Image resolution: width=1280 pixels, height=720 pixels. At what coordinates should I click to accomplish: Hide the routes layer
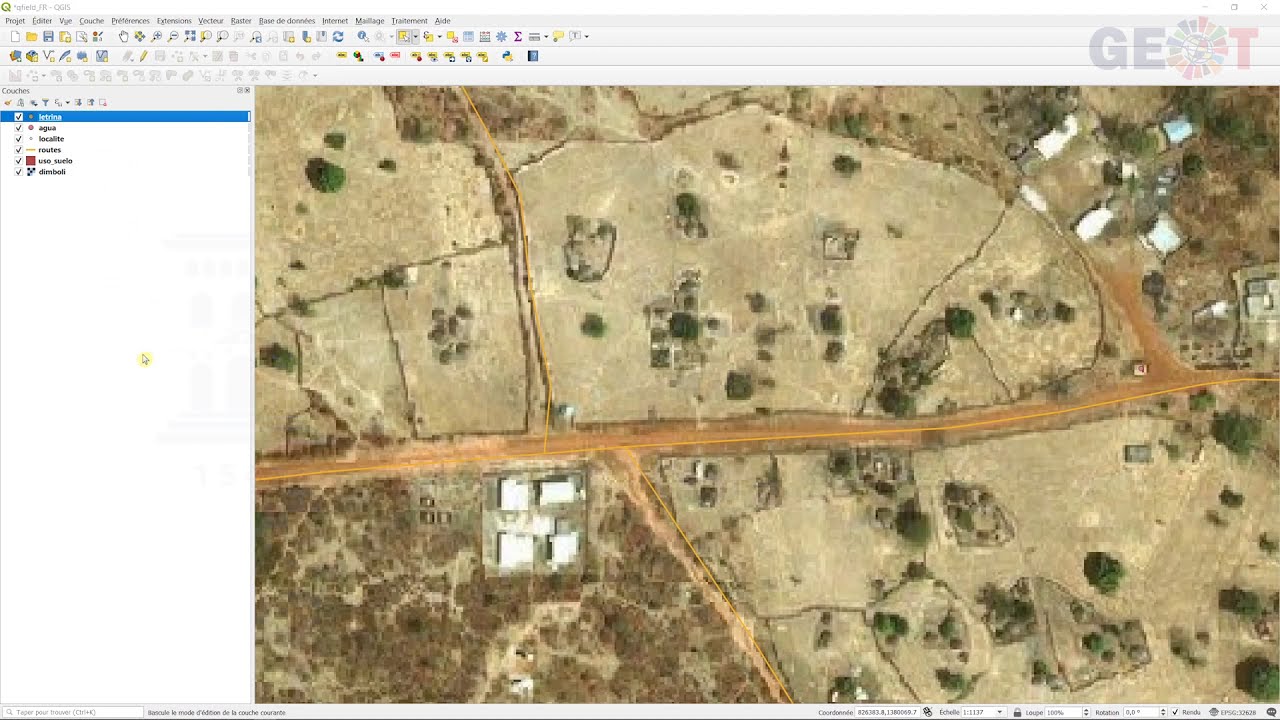coord(19,150)
